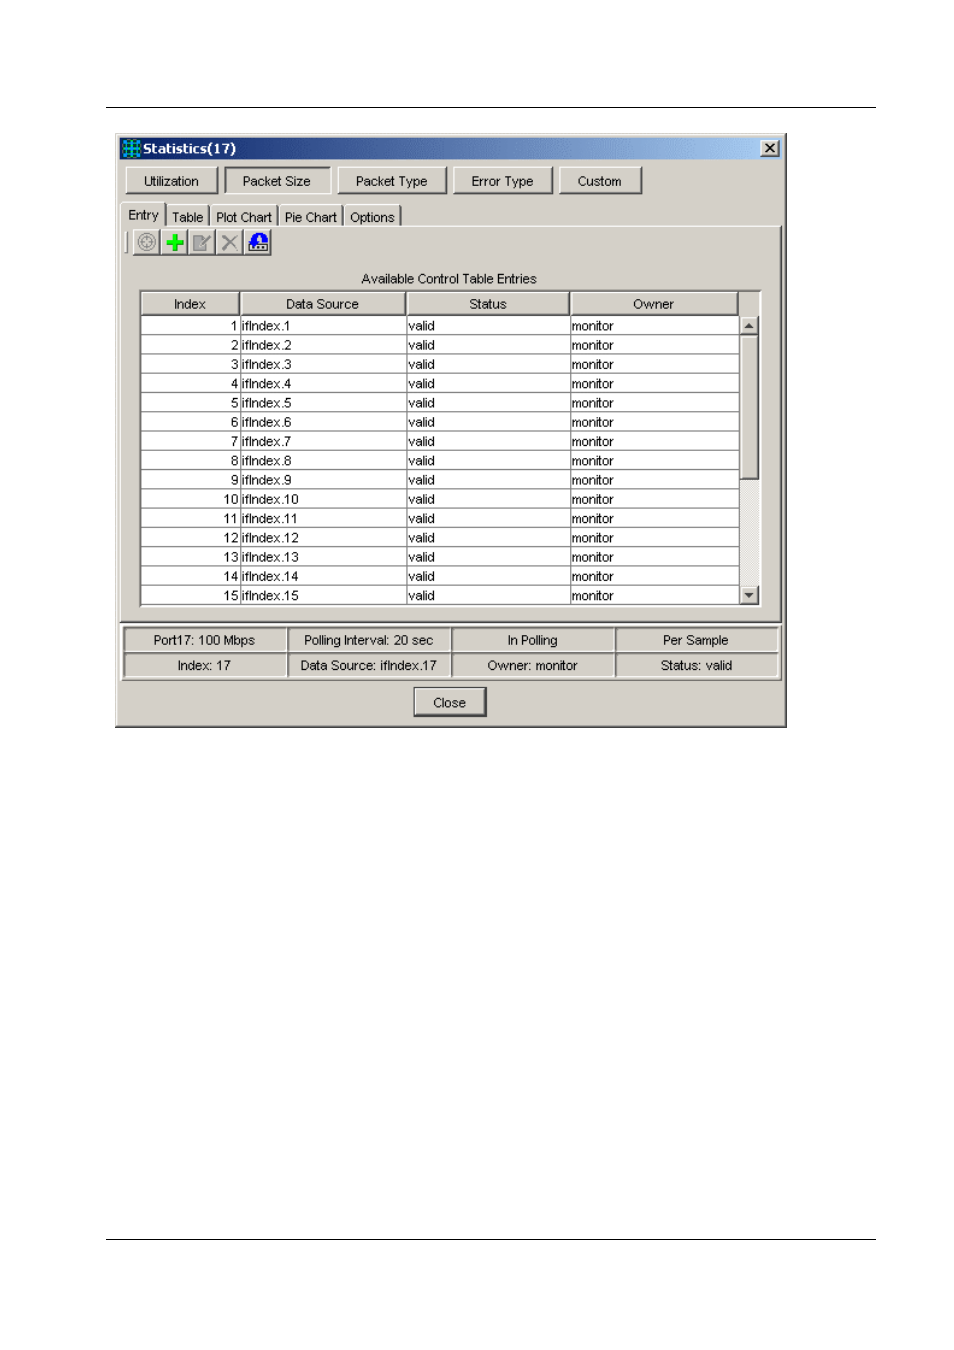
Task: Click the Status: valid field
Action: (696, 665)
